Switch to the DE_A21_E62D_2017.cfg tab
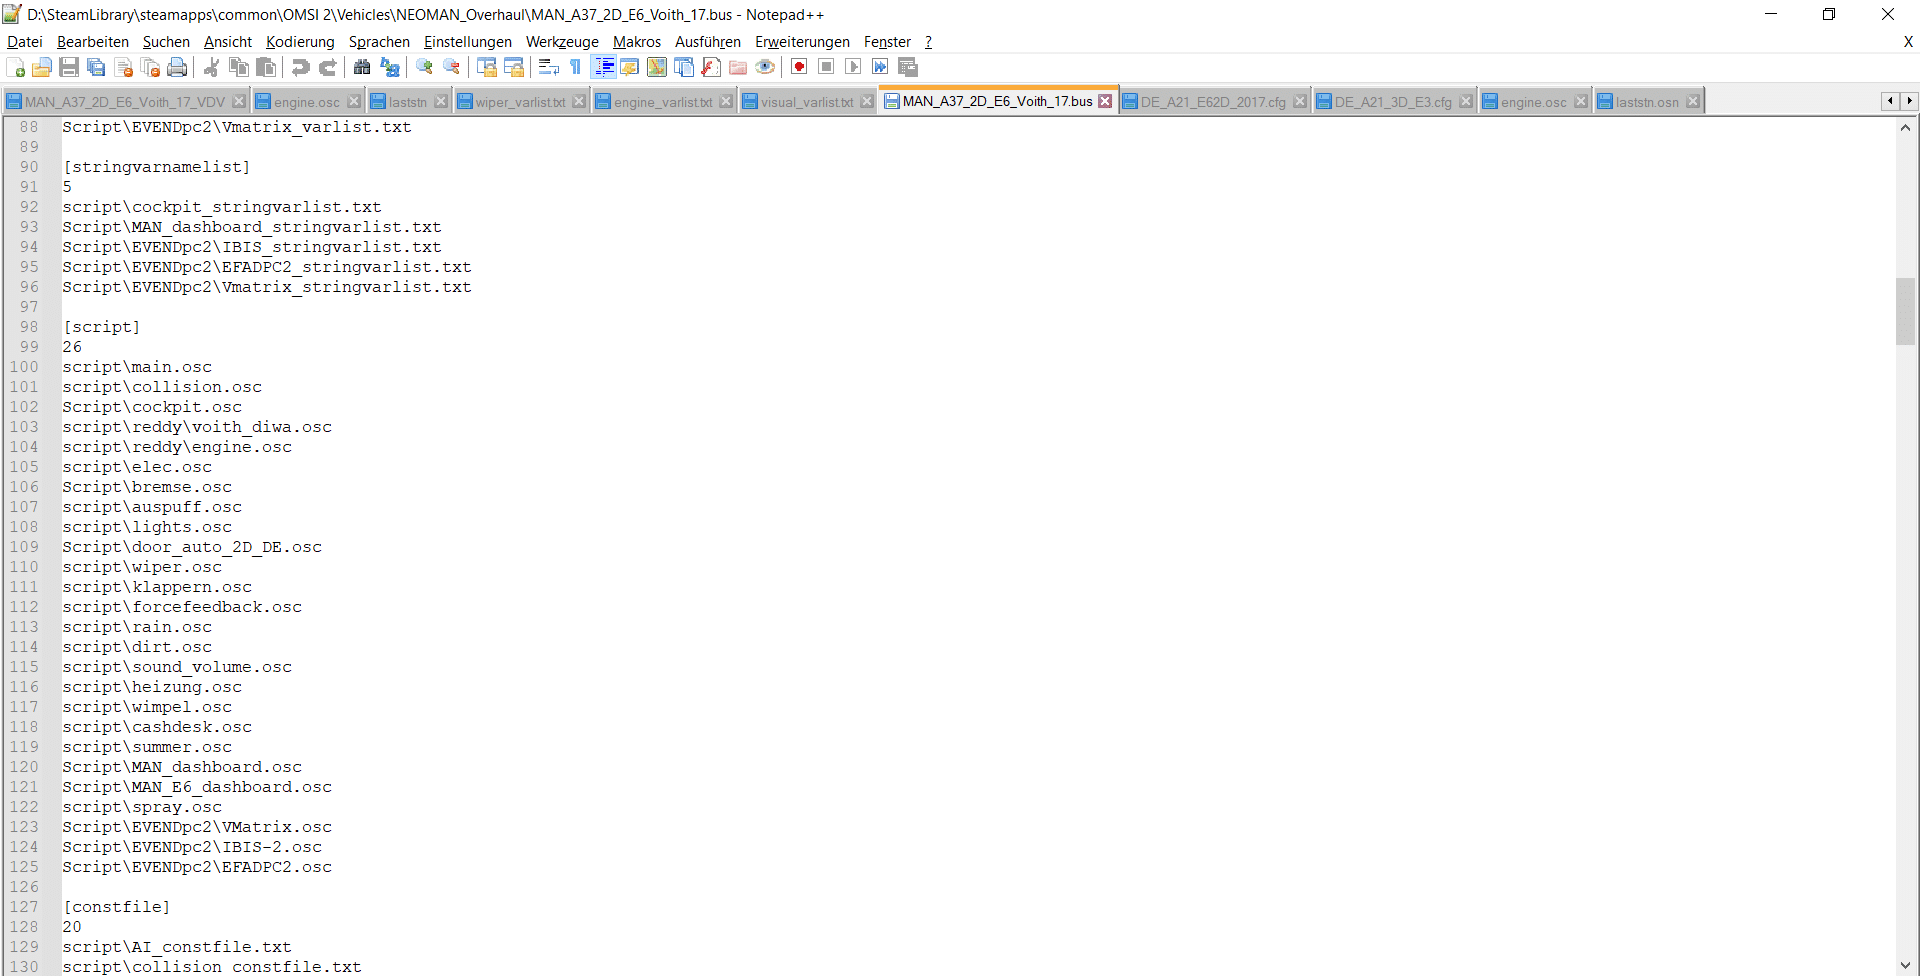 pyautogui.click(x=1212, y=102)
